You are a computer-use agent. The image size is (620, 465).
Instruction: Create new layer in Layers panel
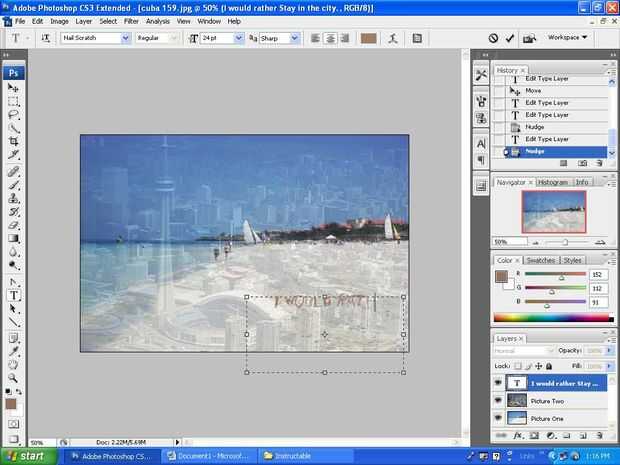(x=583, y=436)
